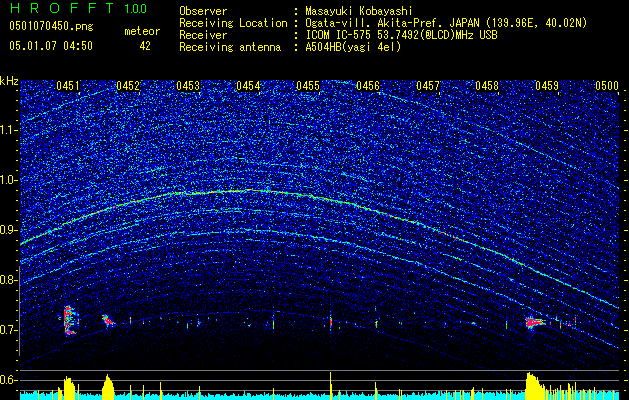Select the file name 0501070450.png
The image size is (629, 400).
(x=51, y=27)
